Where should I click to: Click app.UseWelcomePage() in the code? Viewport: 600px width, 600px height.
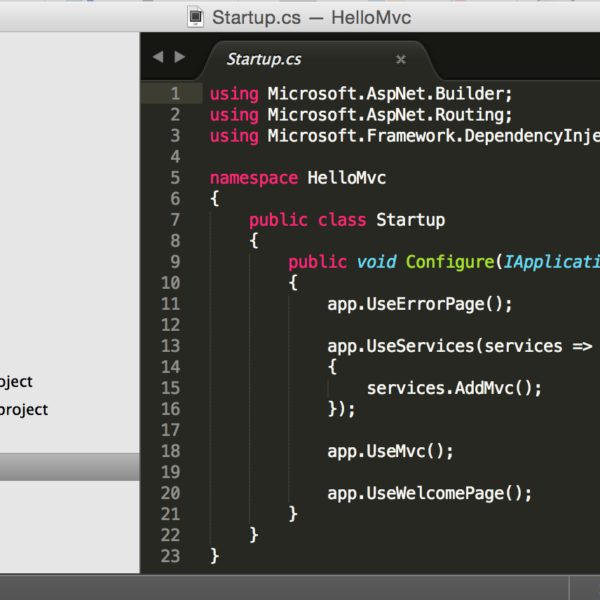tap(429, 493)
